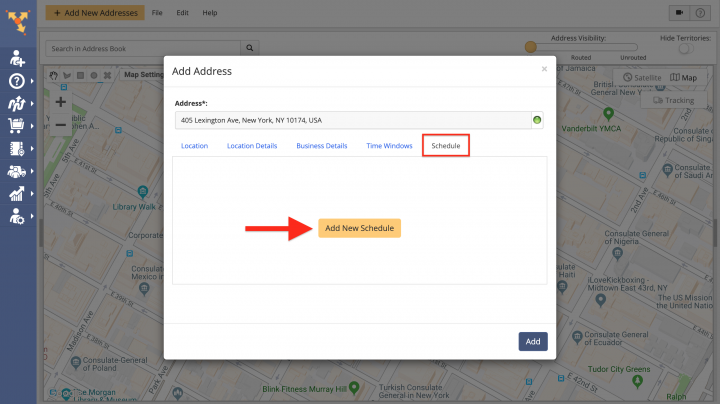Image resolution: width=720 pixels, height=404 pixels.
Task: Click the video camera icon top right
Action: (680, 13)
